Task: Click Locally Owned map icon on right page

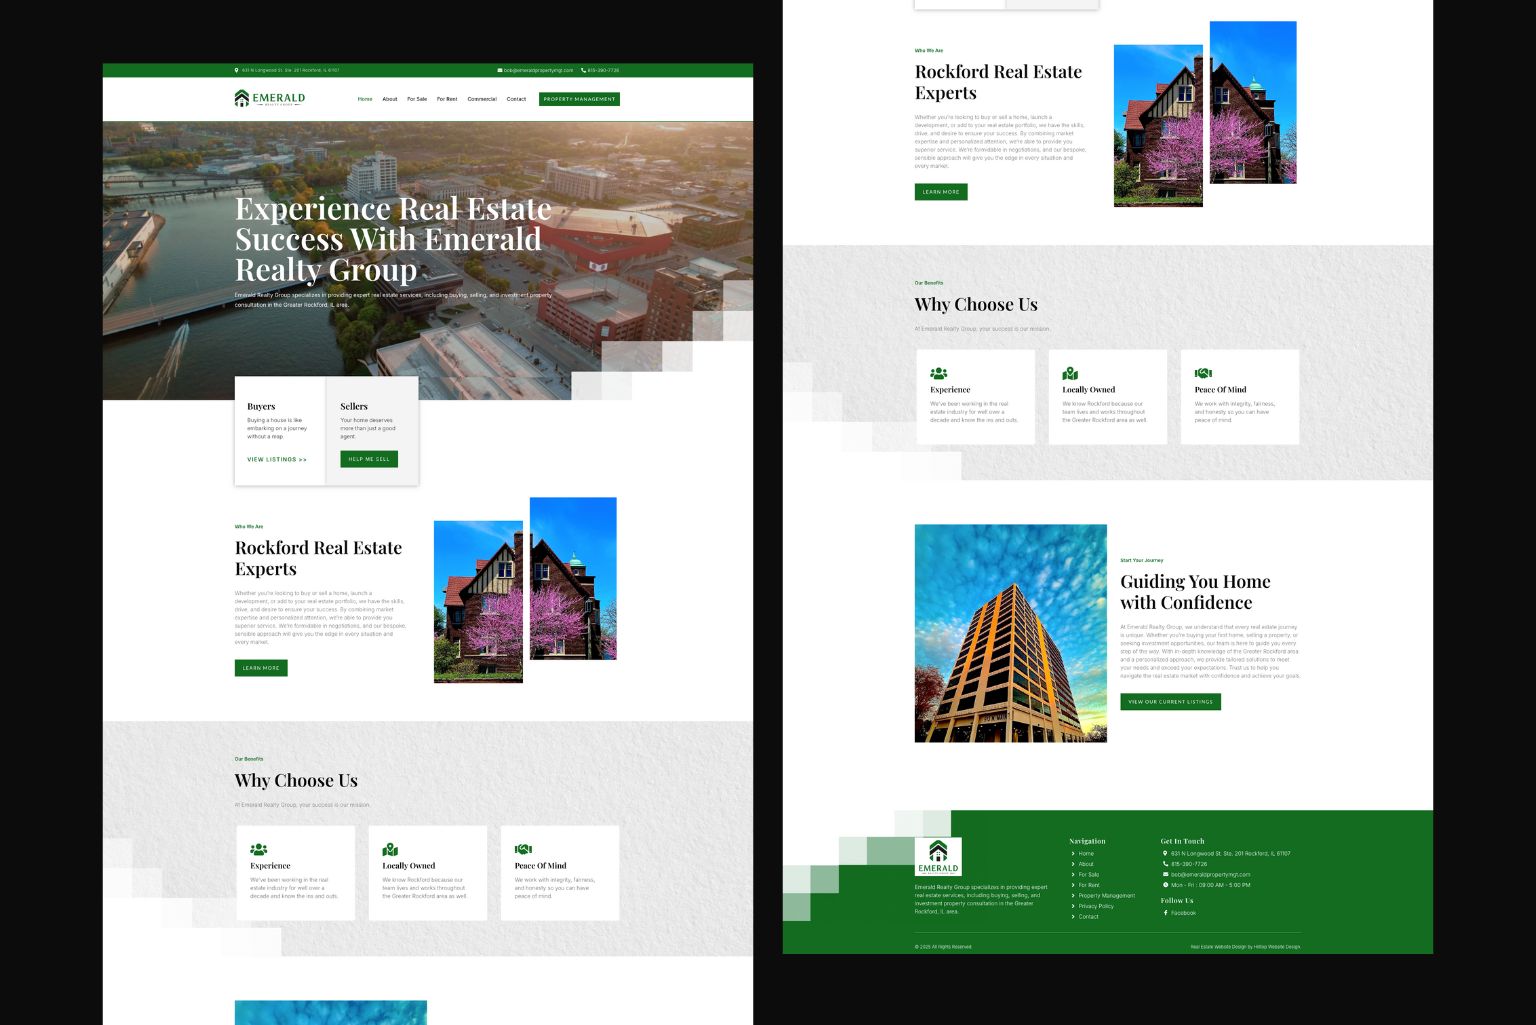Action: click(x=1070, y=373)
